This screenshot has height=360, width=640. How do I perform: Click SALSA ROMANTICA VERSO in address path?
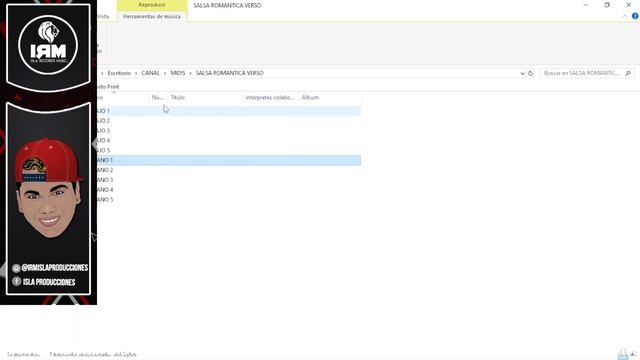coord(229,73)
